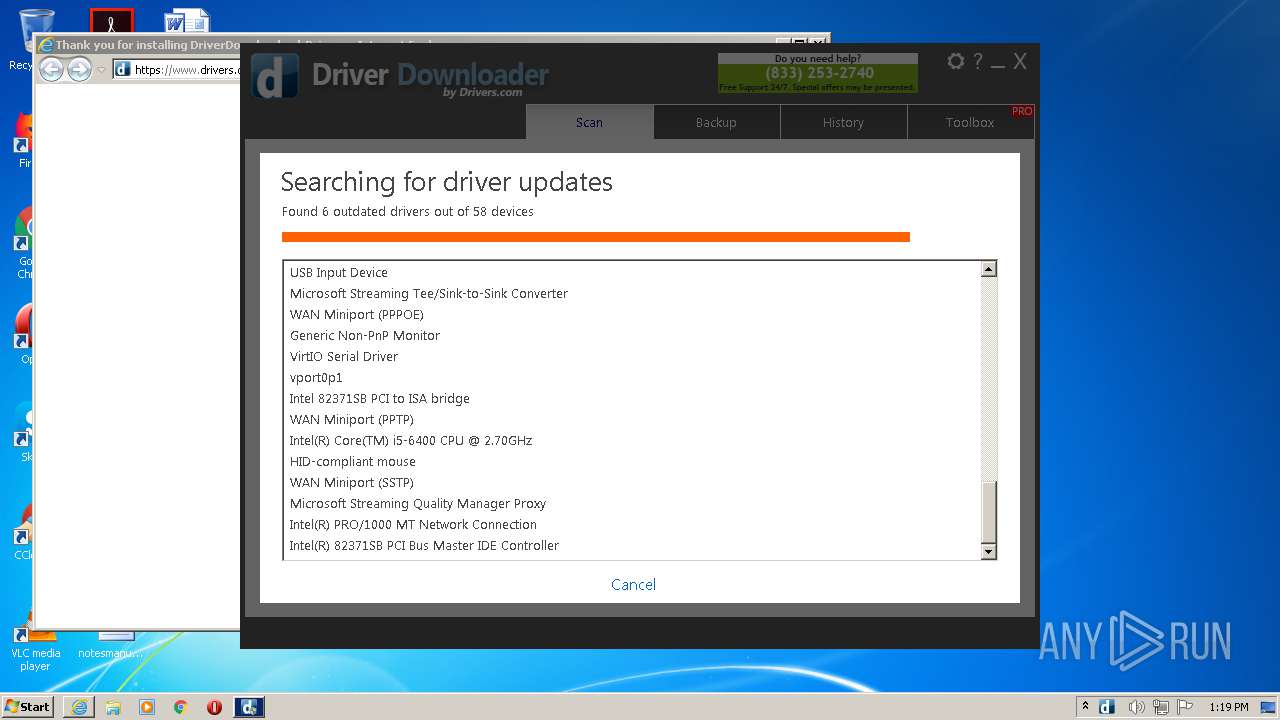The height and width of the screenshot is (720, 1280).
Task: Open the Windows Start menu
Action: [x=28, y=707]
